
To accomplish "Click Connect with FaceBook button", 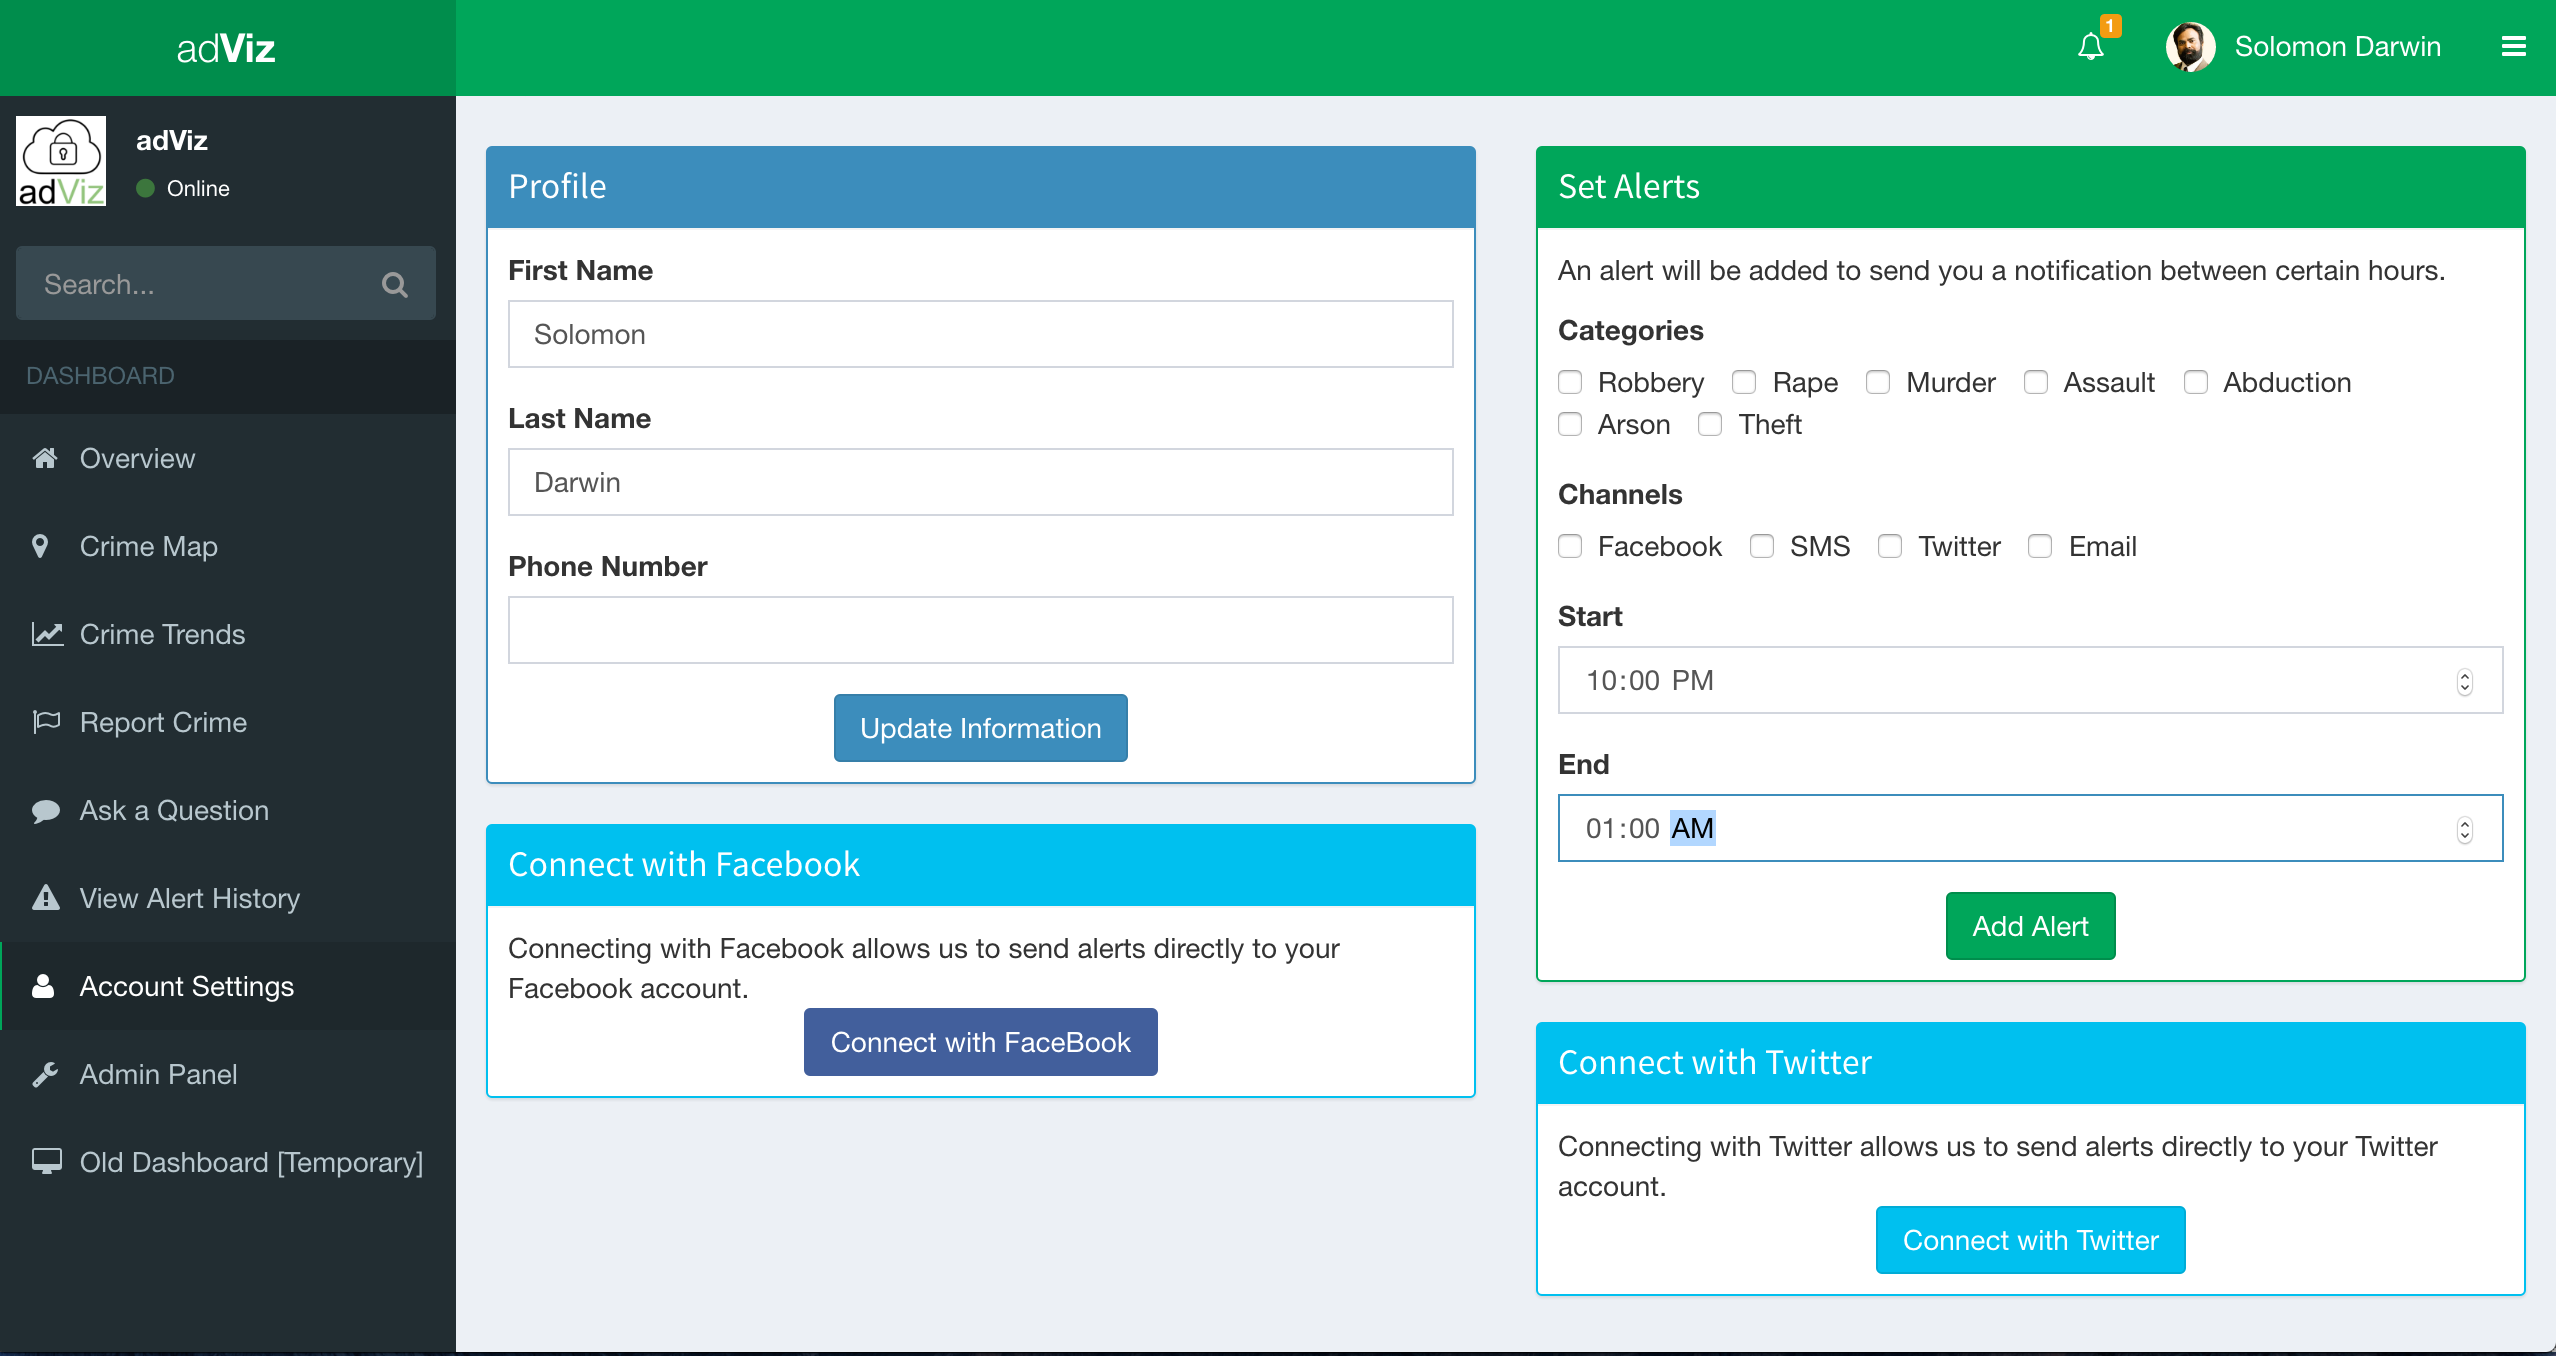I will tap(980, 1042).
